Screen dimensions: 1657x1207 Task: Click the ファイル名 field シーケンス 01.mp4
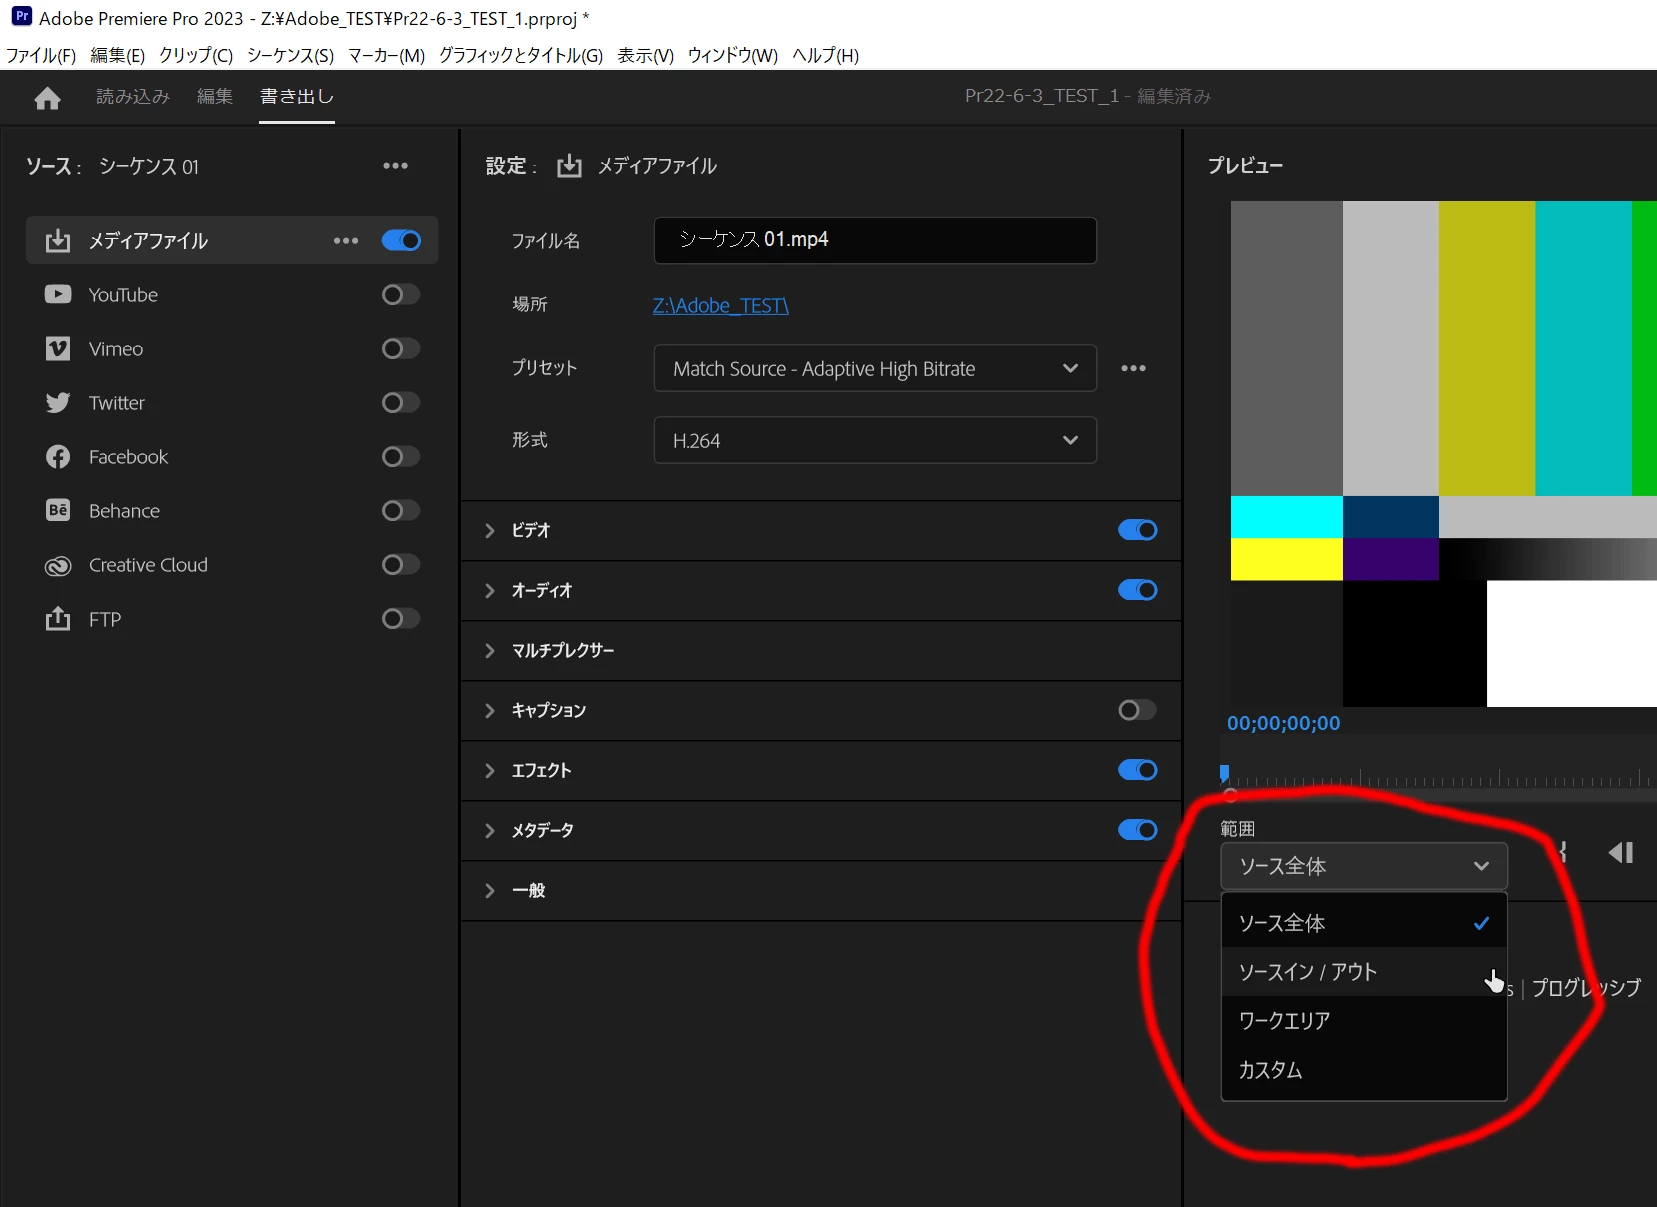click(875, 240)
